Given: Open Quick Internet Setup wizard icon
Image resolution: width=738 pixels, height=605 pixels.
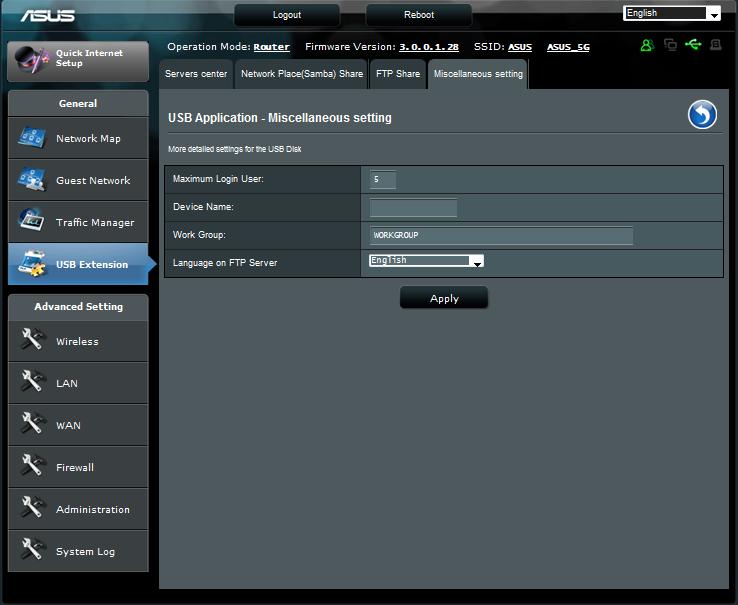Looking at the screenshot, I should (32, 60).
